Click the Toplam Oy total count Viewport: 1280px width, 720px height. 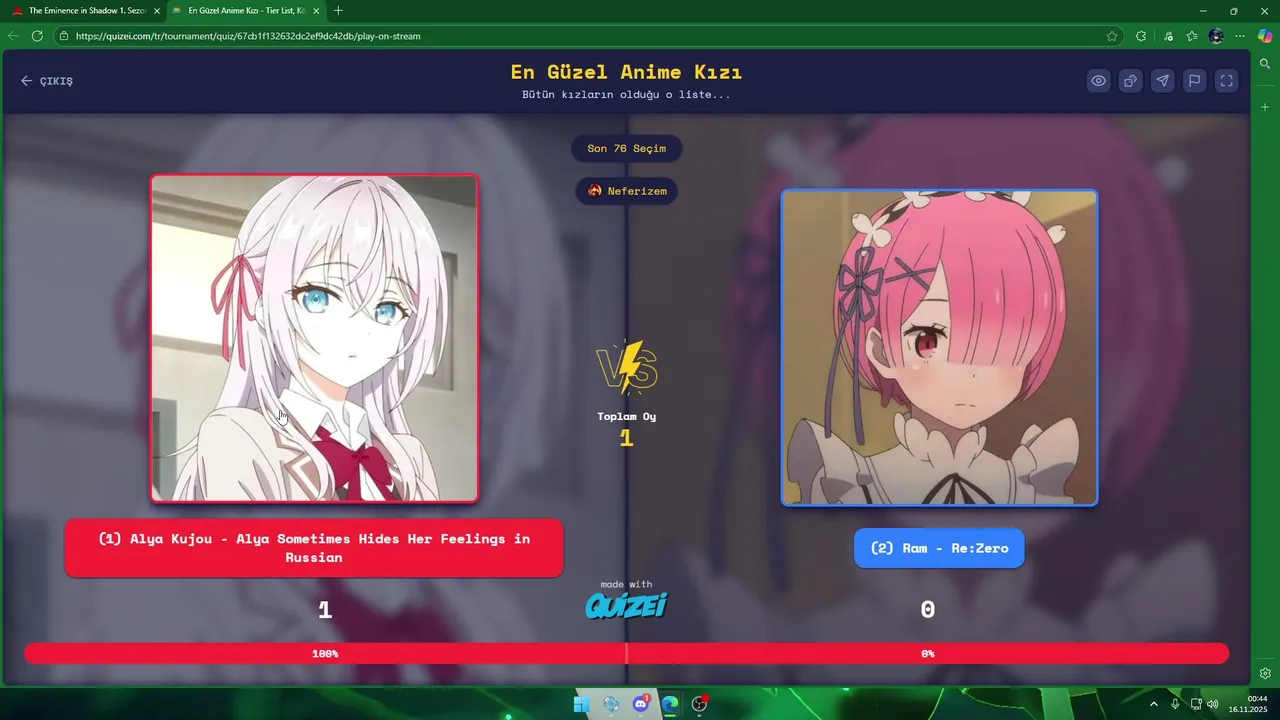[x=627, y=438]
